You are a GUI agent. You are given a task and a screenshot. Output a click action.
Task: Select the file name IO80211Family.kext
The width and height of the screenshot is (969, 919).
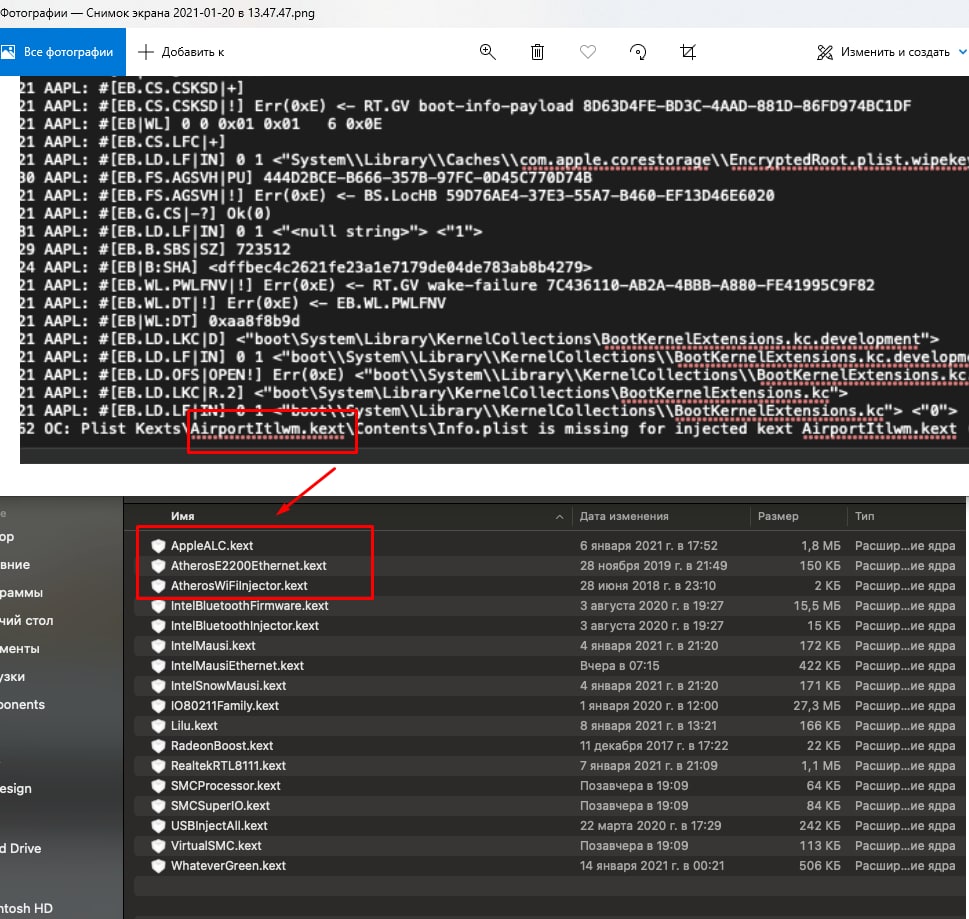click(224, 705)
